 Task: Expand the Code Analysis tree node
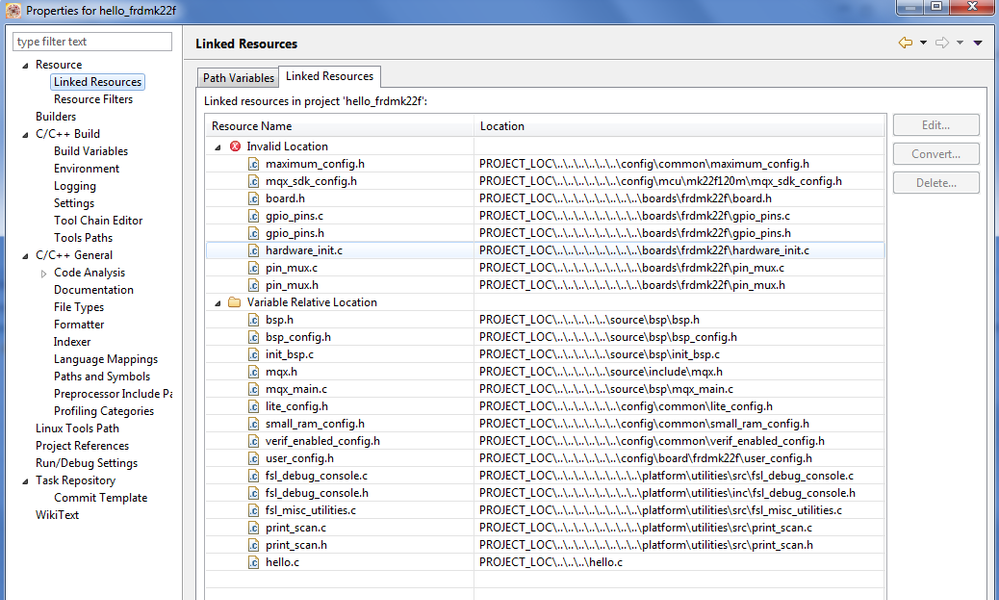[x=43, y=273]
